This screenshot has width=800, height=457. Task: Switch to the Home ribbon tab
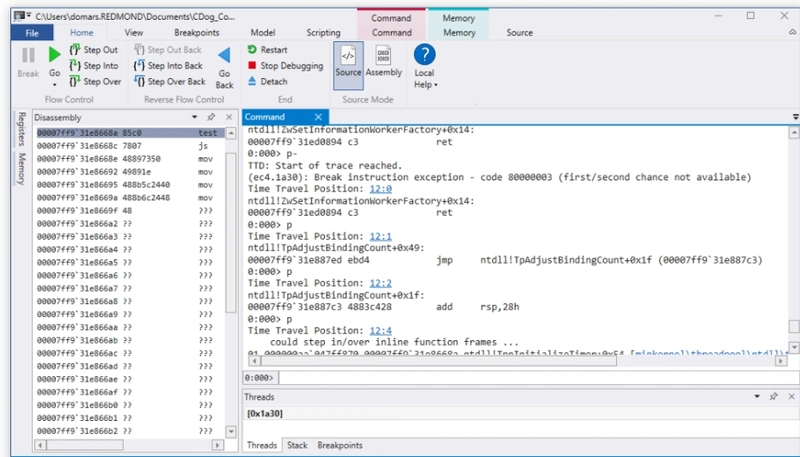click(82, 33)
